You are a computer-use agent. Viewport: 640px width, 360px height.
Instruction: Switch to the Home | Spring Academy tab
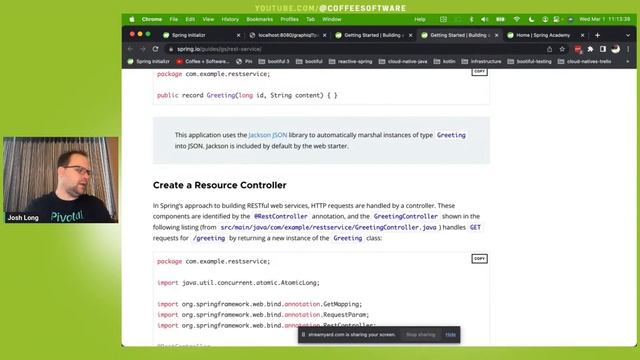click(x=546, y=36)
